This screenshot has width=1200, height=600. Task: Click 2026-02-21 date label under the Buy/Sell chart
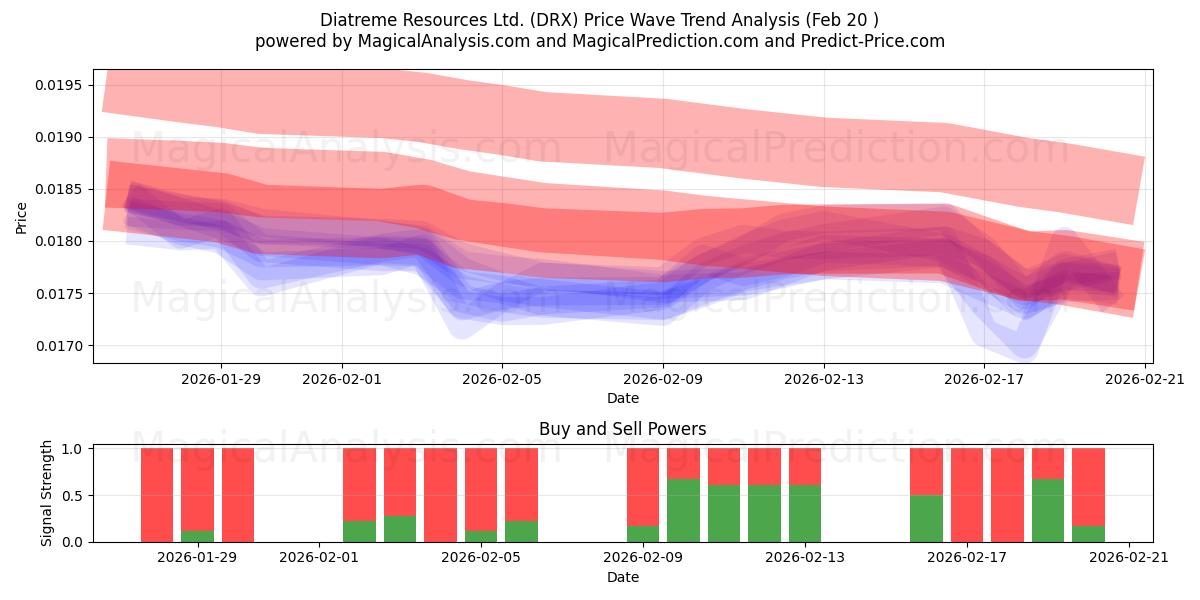point(1129,558)
